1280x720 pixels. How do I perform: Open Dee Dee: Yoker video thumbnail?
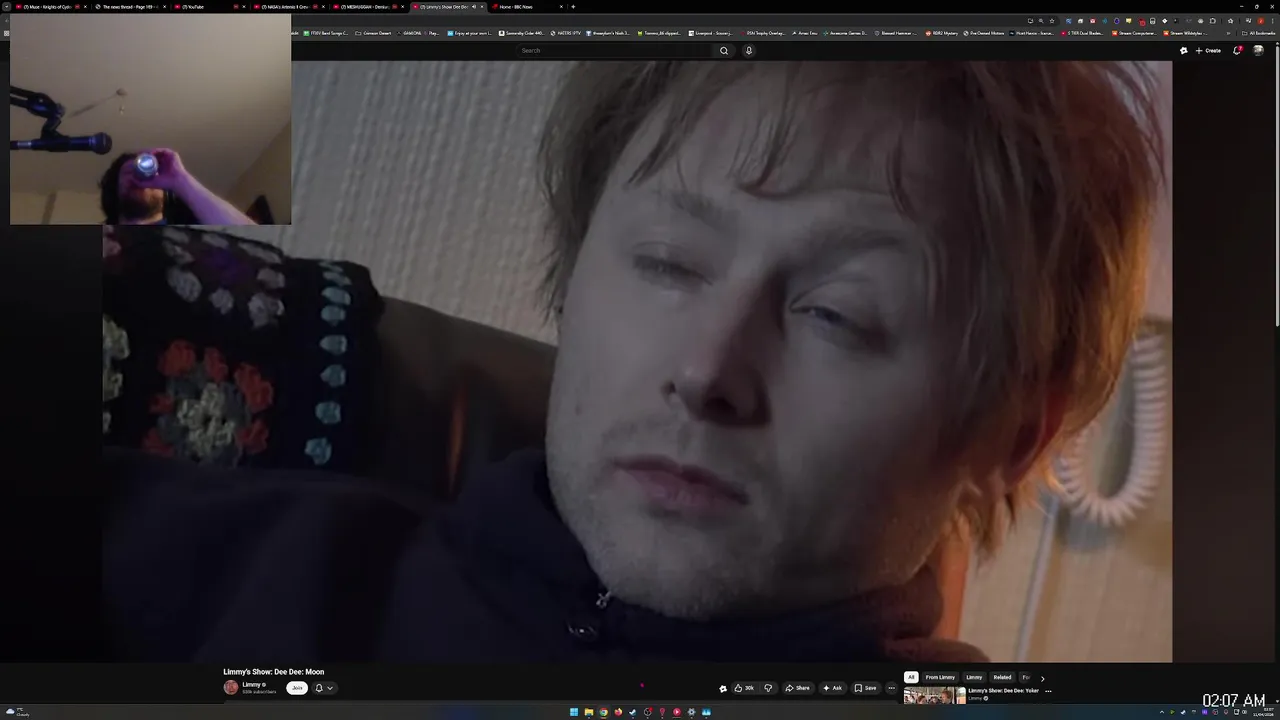934,696
